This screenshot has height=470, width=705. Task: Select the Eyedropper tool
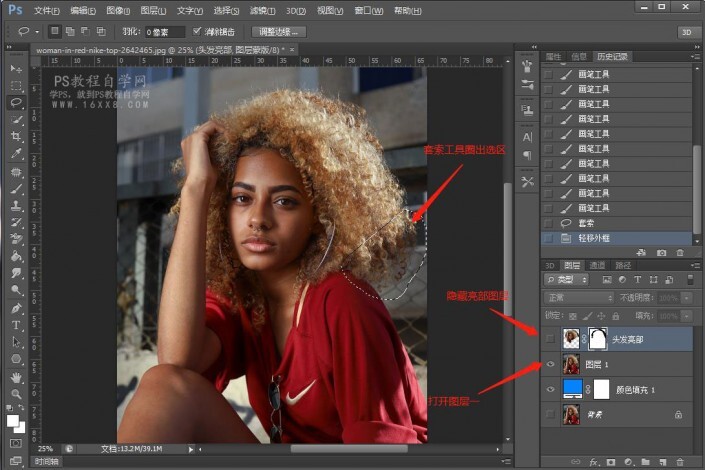click(16, 154)
